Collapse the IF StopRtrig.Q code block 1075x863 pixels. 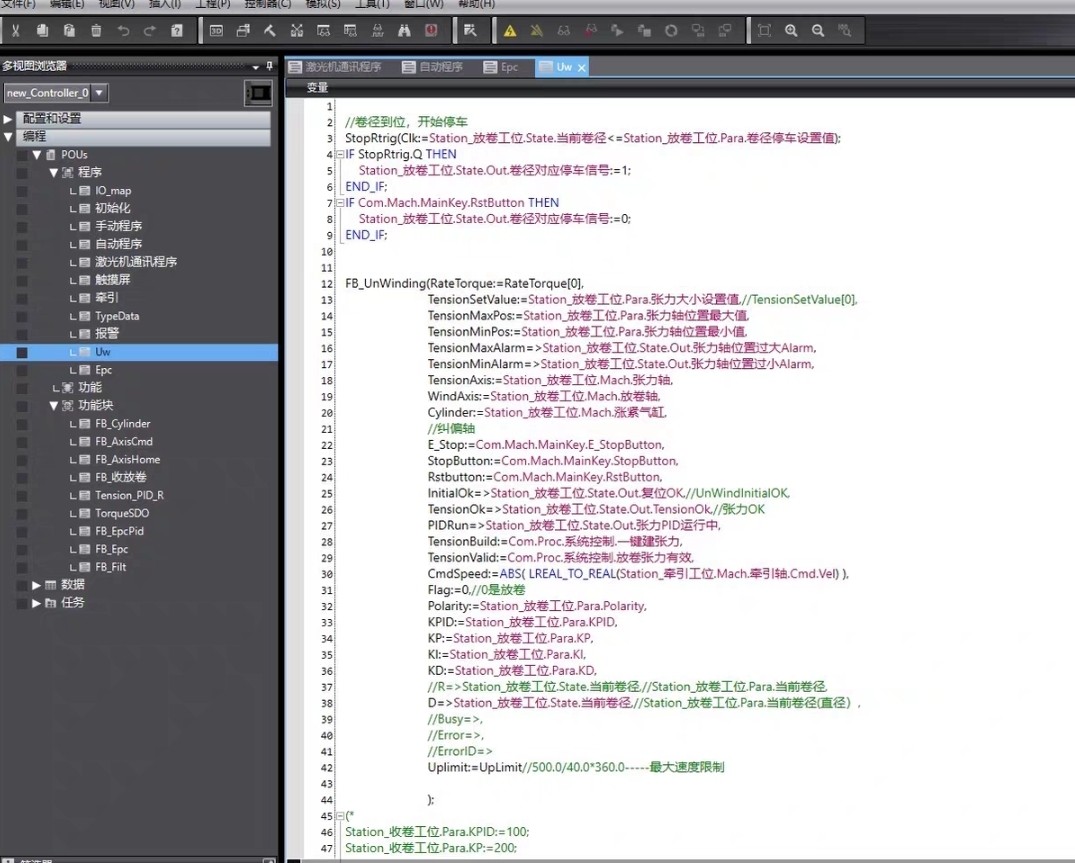point(338,155)
